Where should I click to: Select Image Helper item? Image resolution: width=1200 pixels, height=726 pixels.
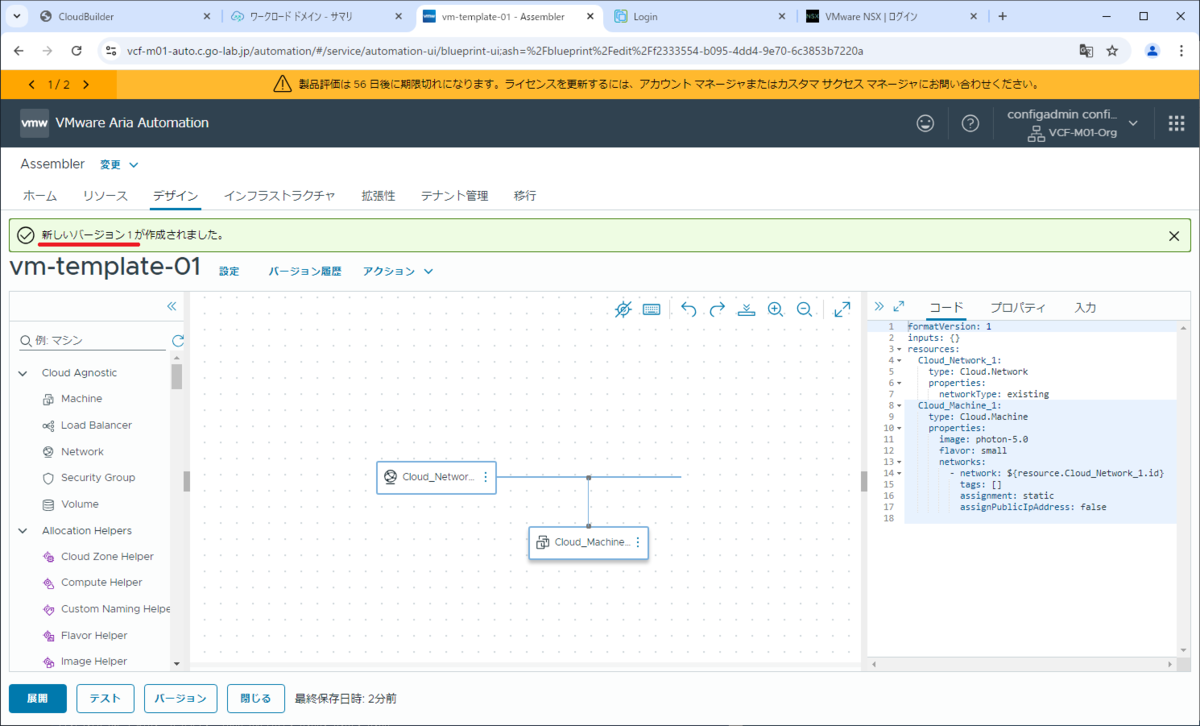(94, 661)
